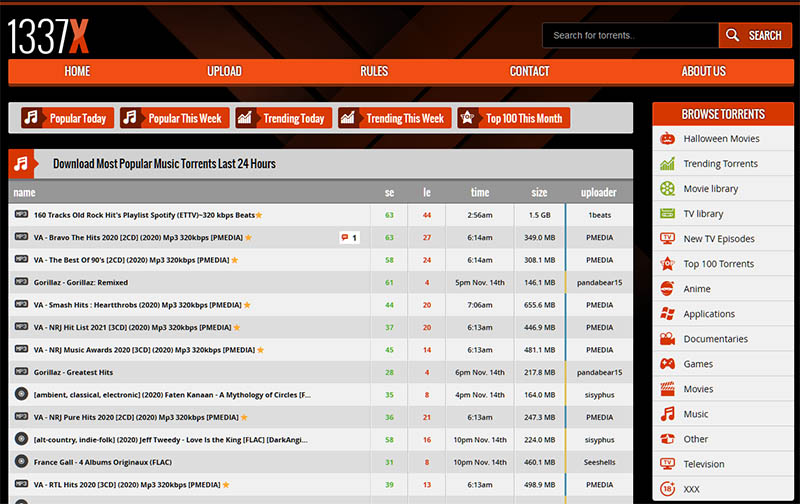
Task: Switch to Popular Today tab
Action: pos(67,118)
